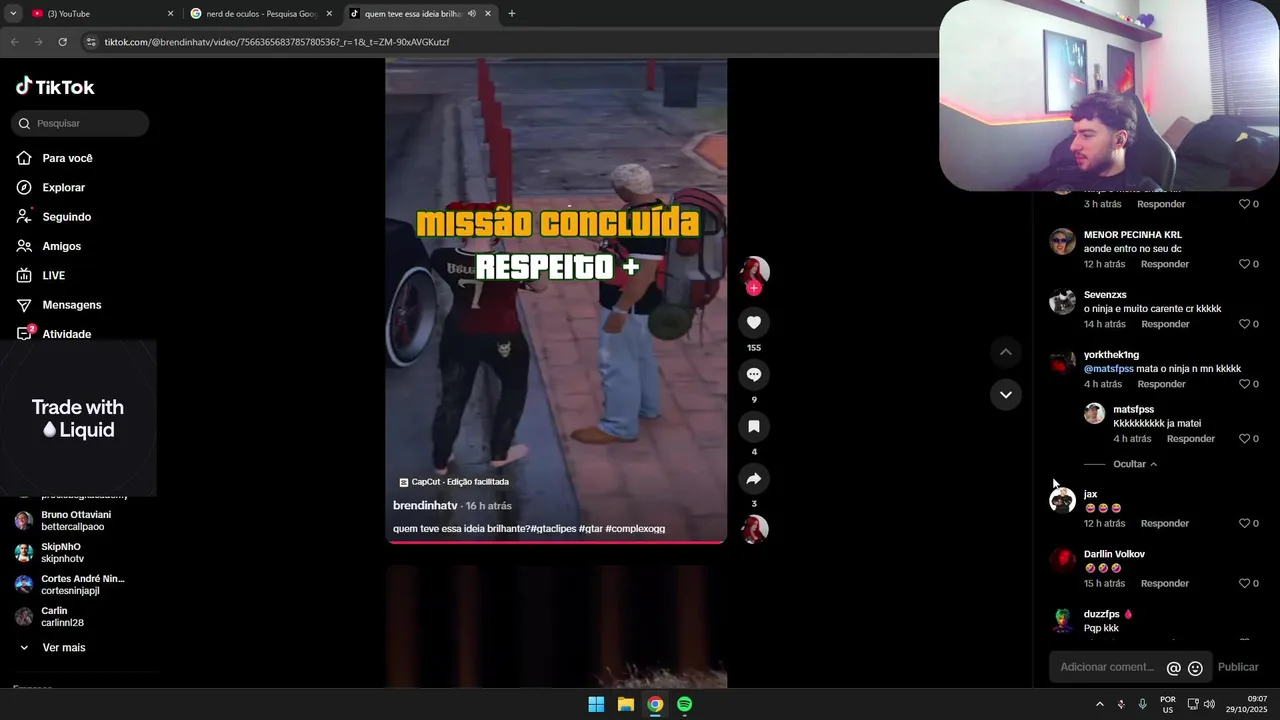Open LIVE in sidebar

(x=53, y=275)
